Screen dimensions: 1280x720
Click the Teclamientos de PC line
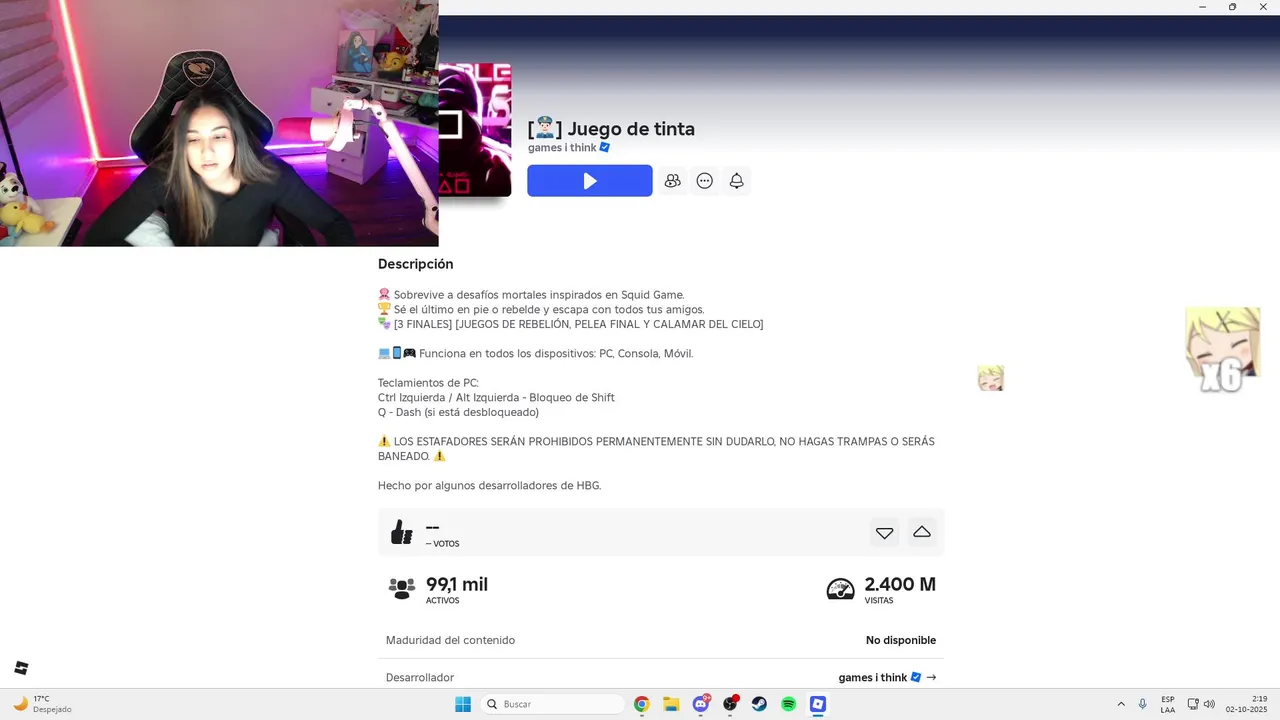tap(428, 383)
